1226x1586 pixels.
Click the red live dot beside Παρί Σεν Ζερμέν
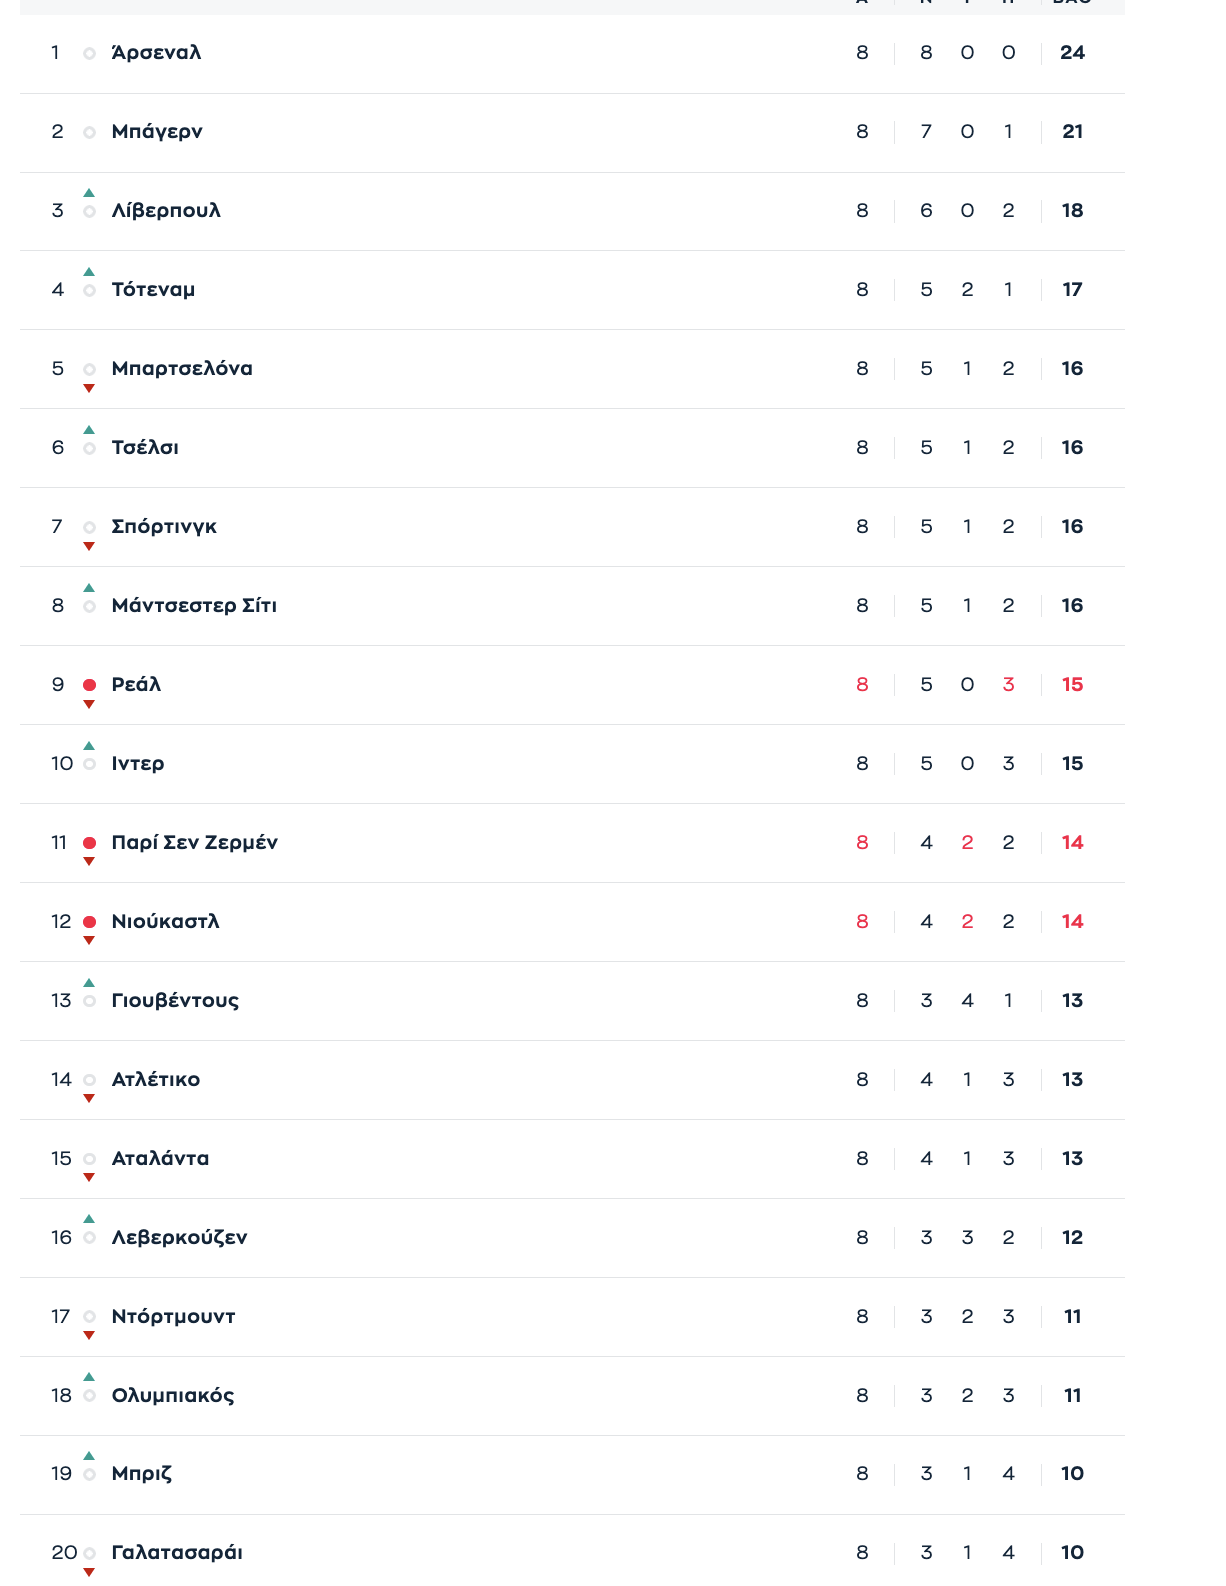[x=89, y=843]
